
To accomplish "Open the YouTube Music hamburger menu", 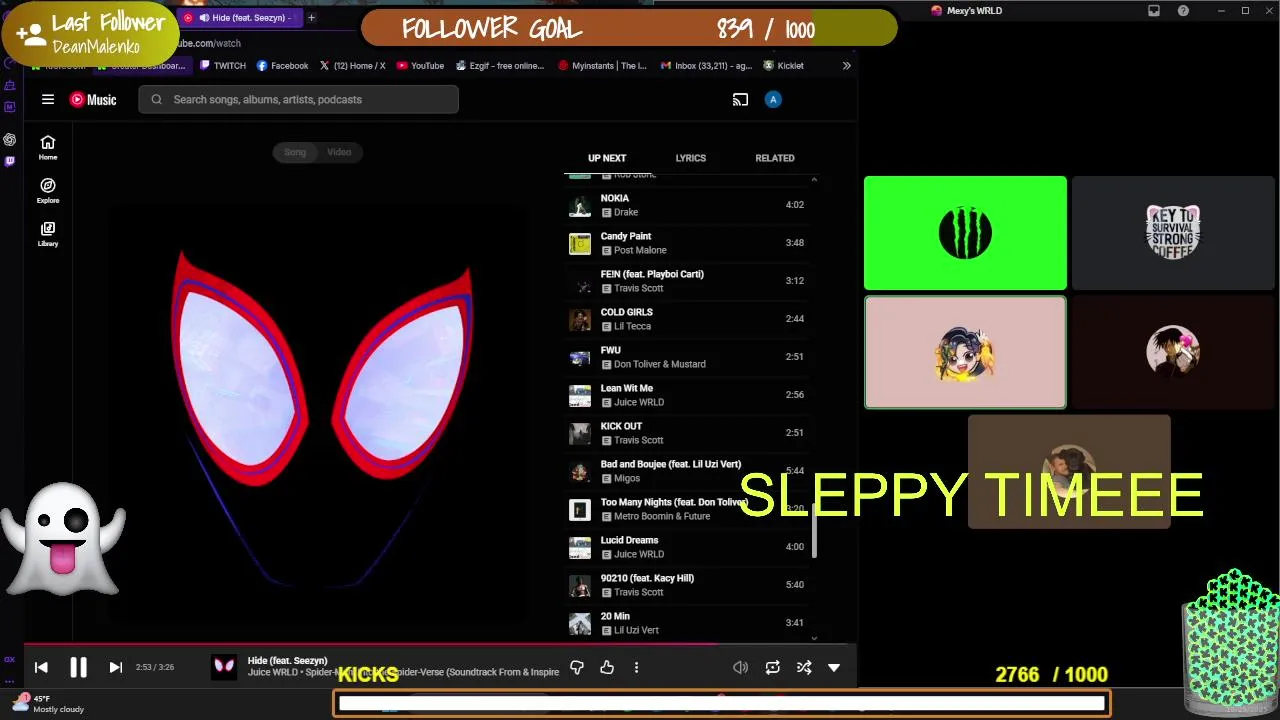I will [x=47, y=99].
